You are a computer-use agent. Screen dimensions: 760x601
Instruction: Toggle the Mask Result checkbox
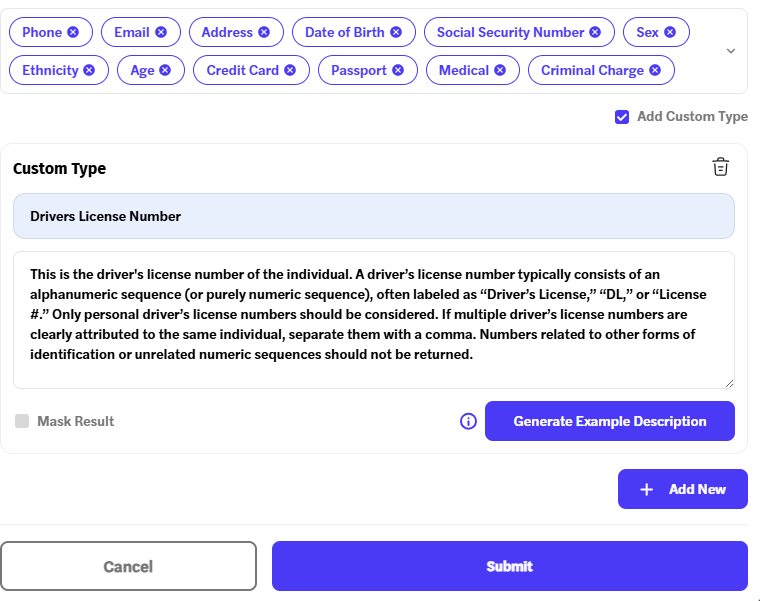click(22, 421)
